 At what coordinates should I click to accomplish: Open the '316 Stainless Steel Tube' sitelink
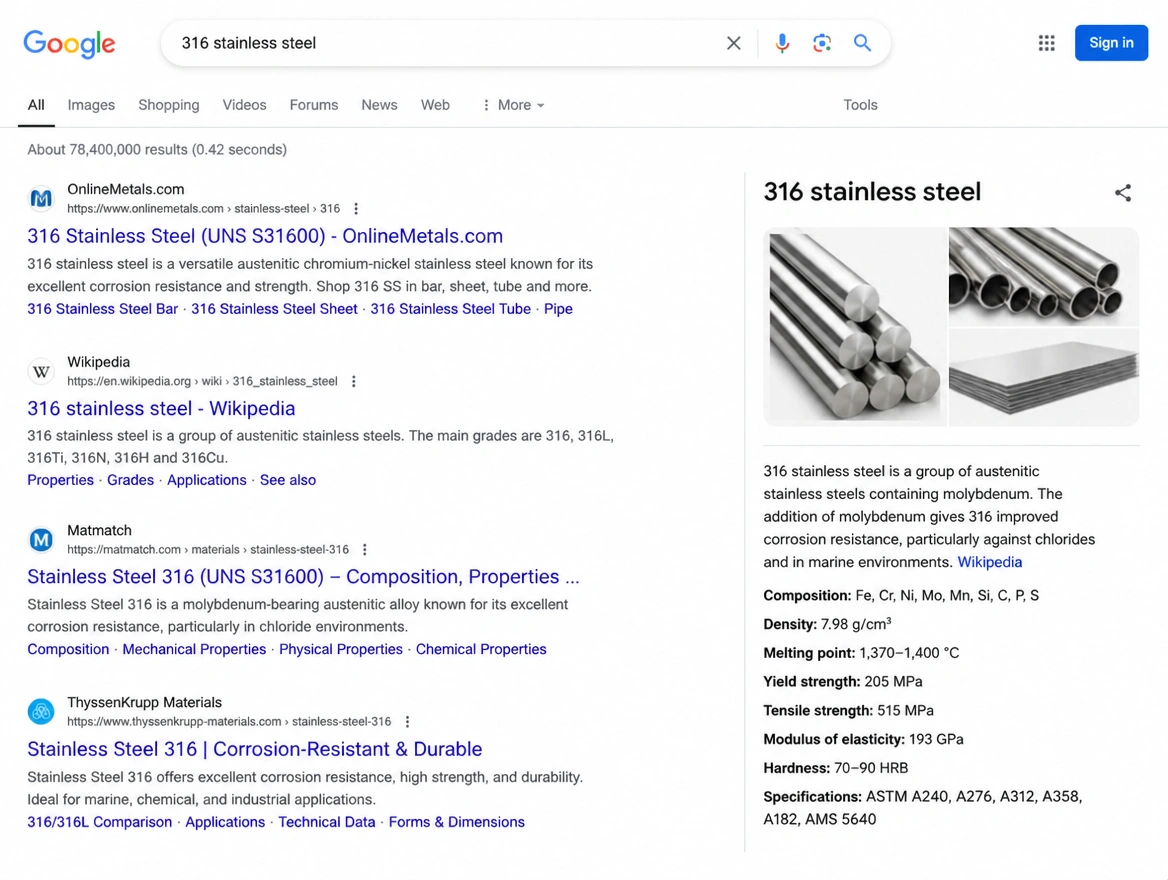(x=451, y=308)
